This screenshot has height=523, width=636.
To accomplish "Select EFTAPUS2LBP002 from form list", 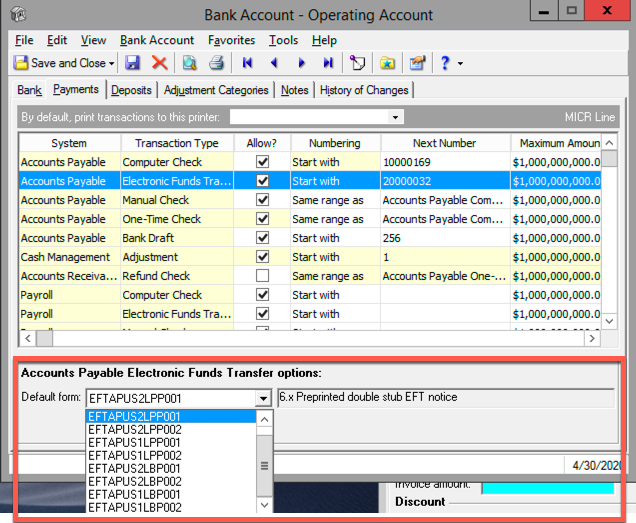I will point(171,482).
